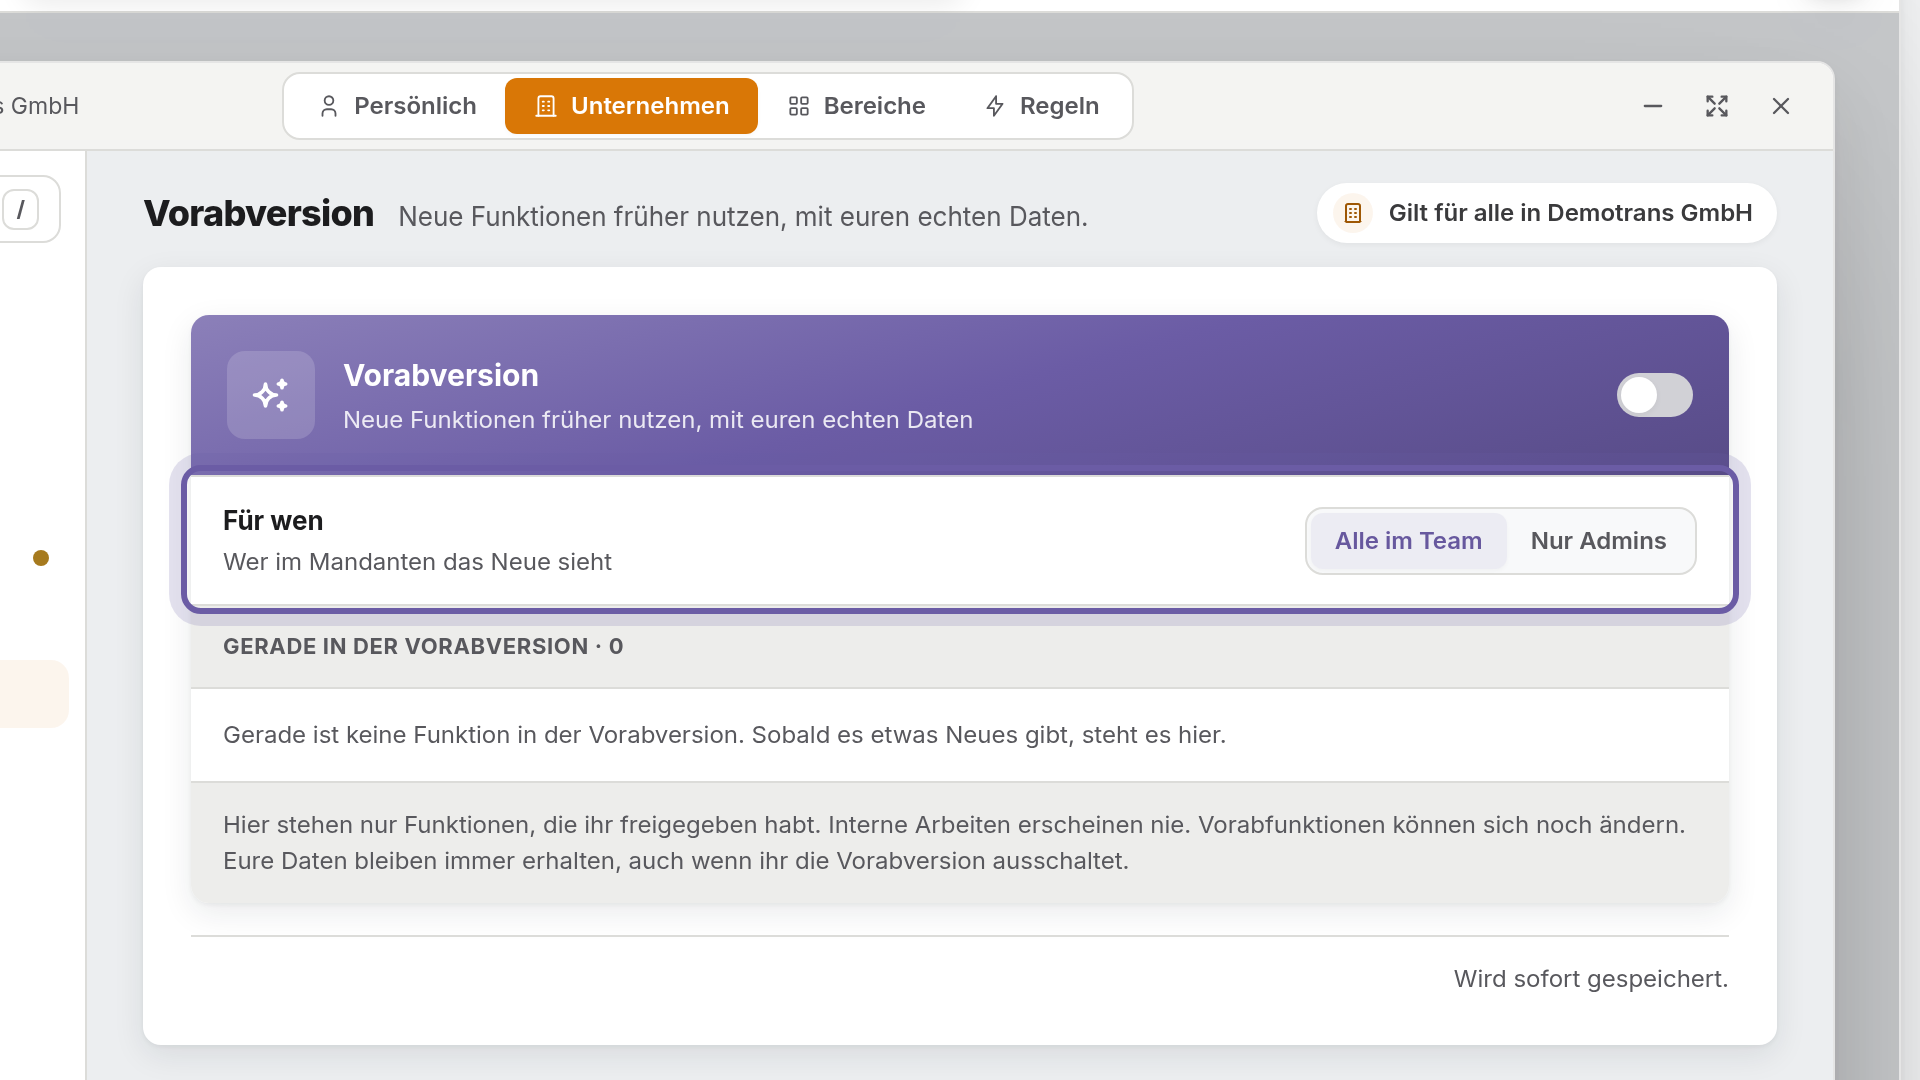Switch to the Persönlich tab
1920x1080 pixels.
pyautogui.click(x=397, y=106)
